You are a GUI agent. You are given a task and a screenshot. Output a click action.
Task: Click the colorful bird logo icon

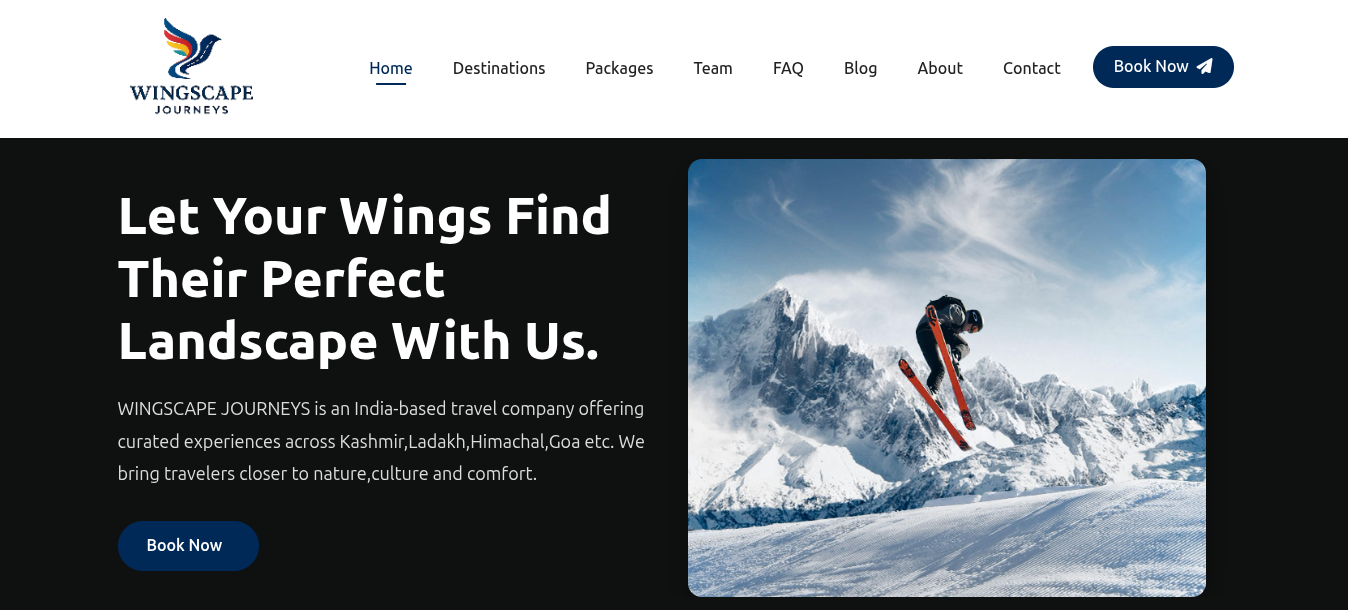click(x=192, y=48)
